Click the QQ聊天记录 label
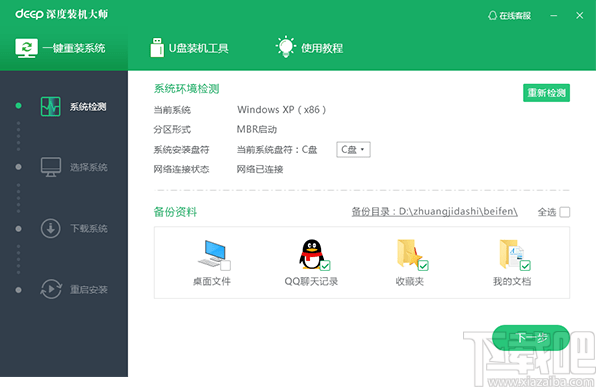This screenshot has width=598, height=387. click(x=311, y=281)
